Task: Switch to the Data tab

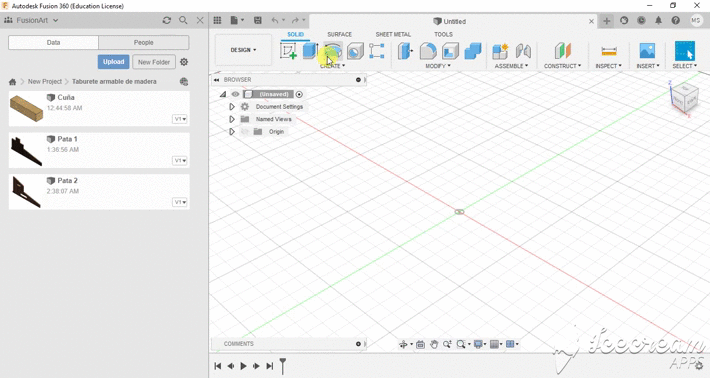Action: [x=53, y=43]
